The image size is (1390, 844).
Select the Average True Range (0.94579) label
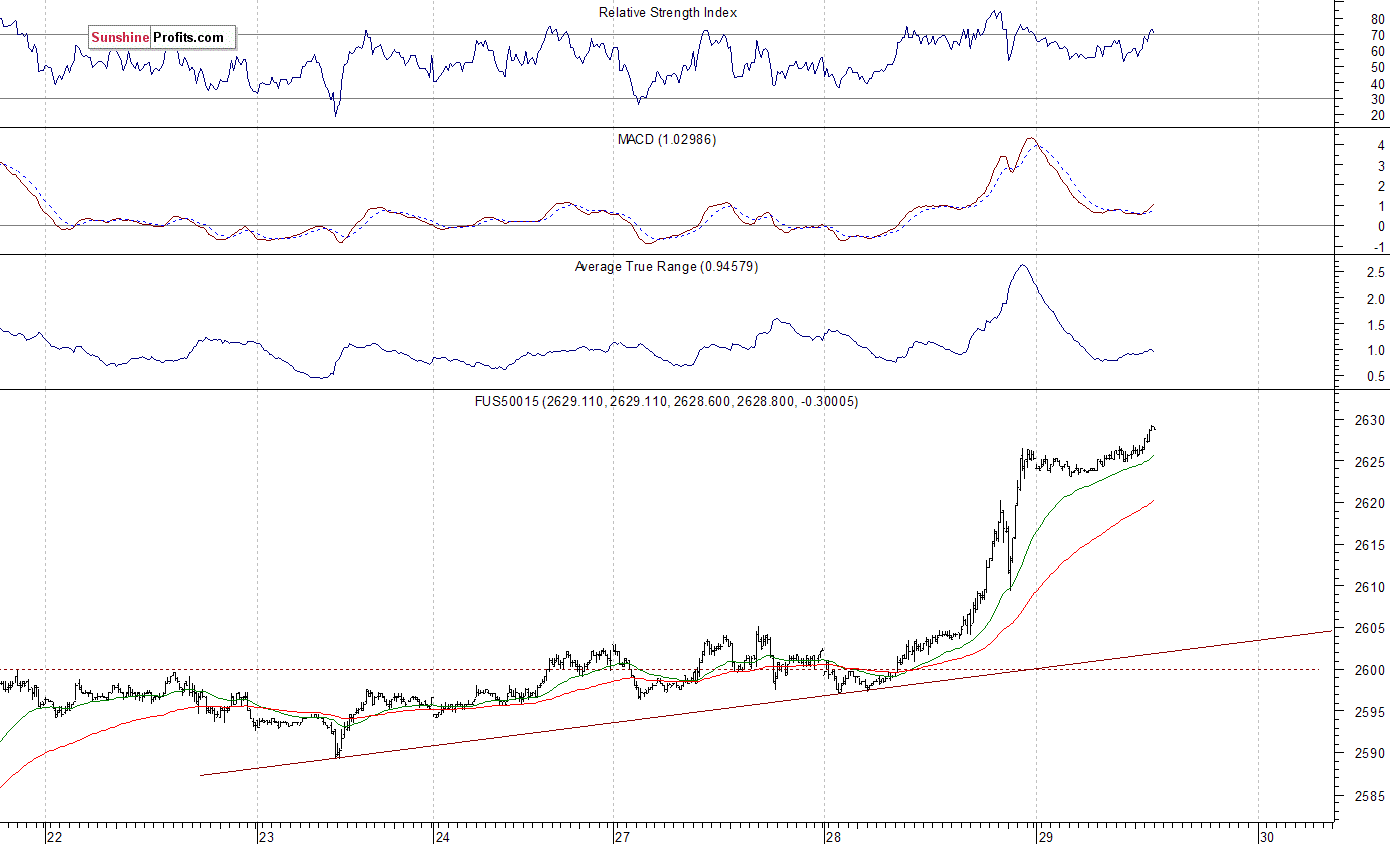coord(666,266)
